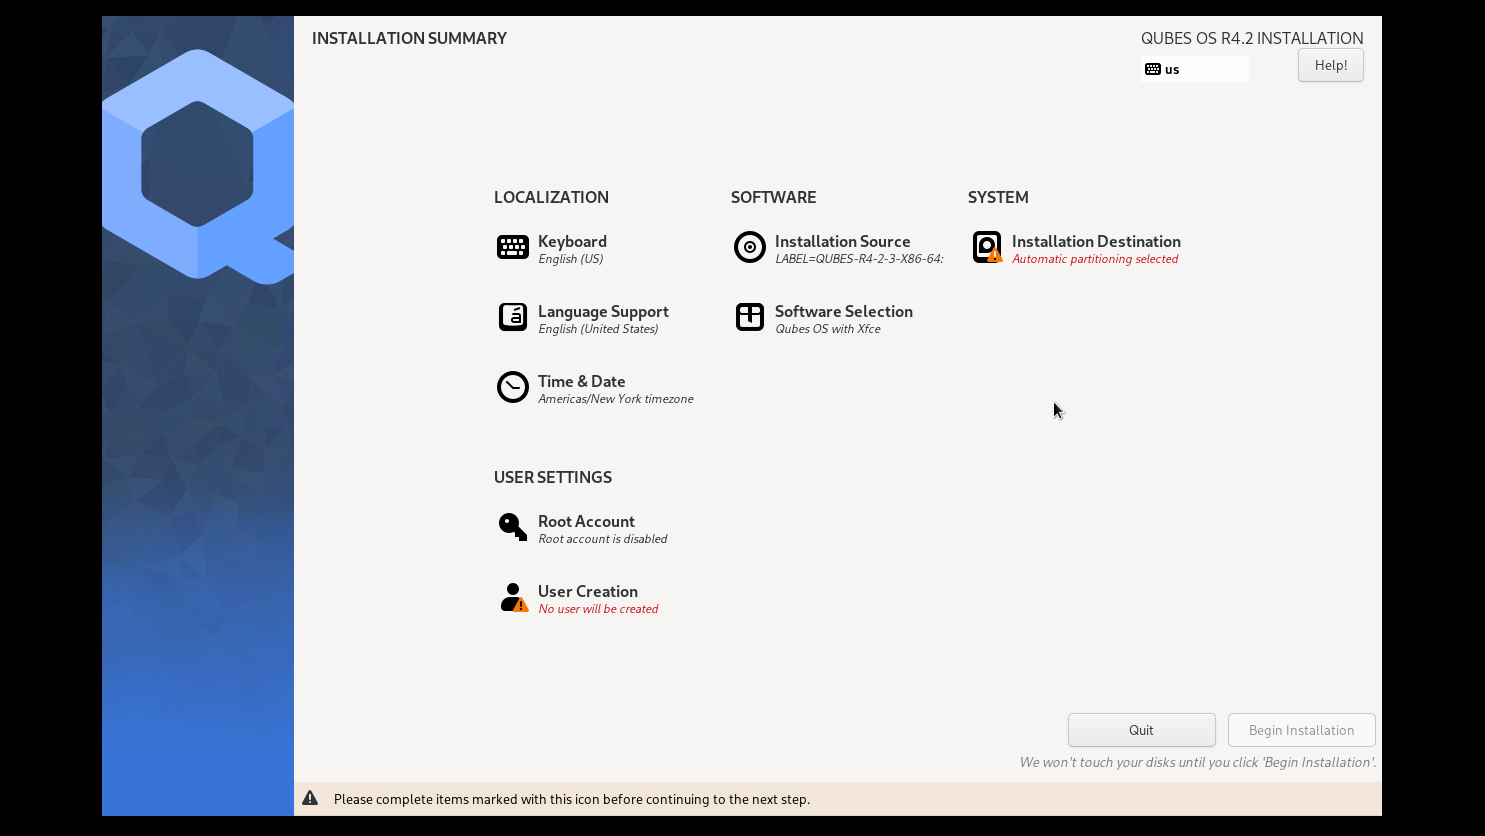This screenshot has width=1485, height=836.
Task: Click 'No user will be created' text
Action: pyautogui.click(x=598, y=609)
